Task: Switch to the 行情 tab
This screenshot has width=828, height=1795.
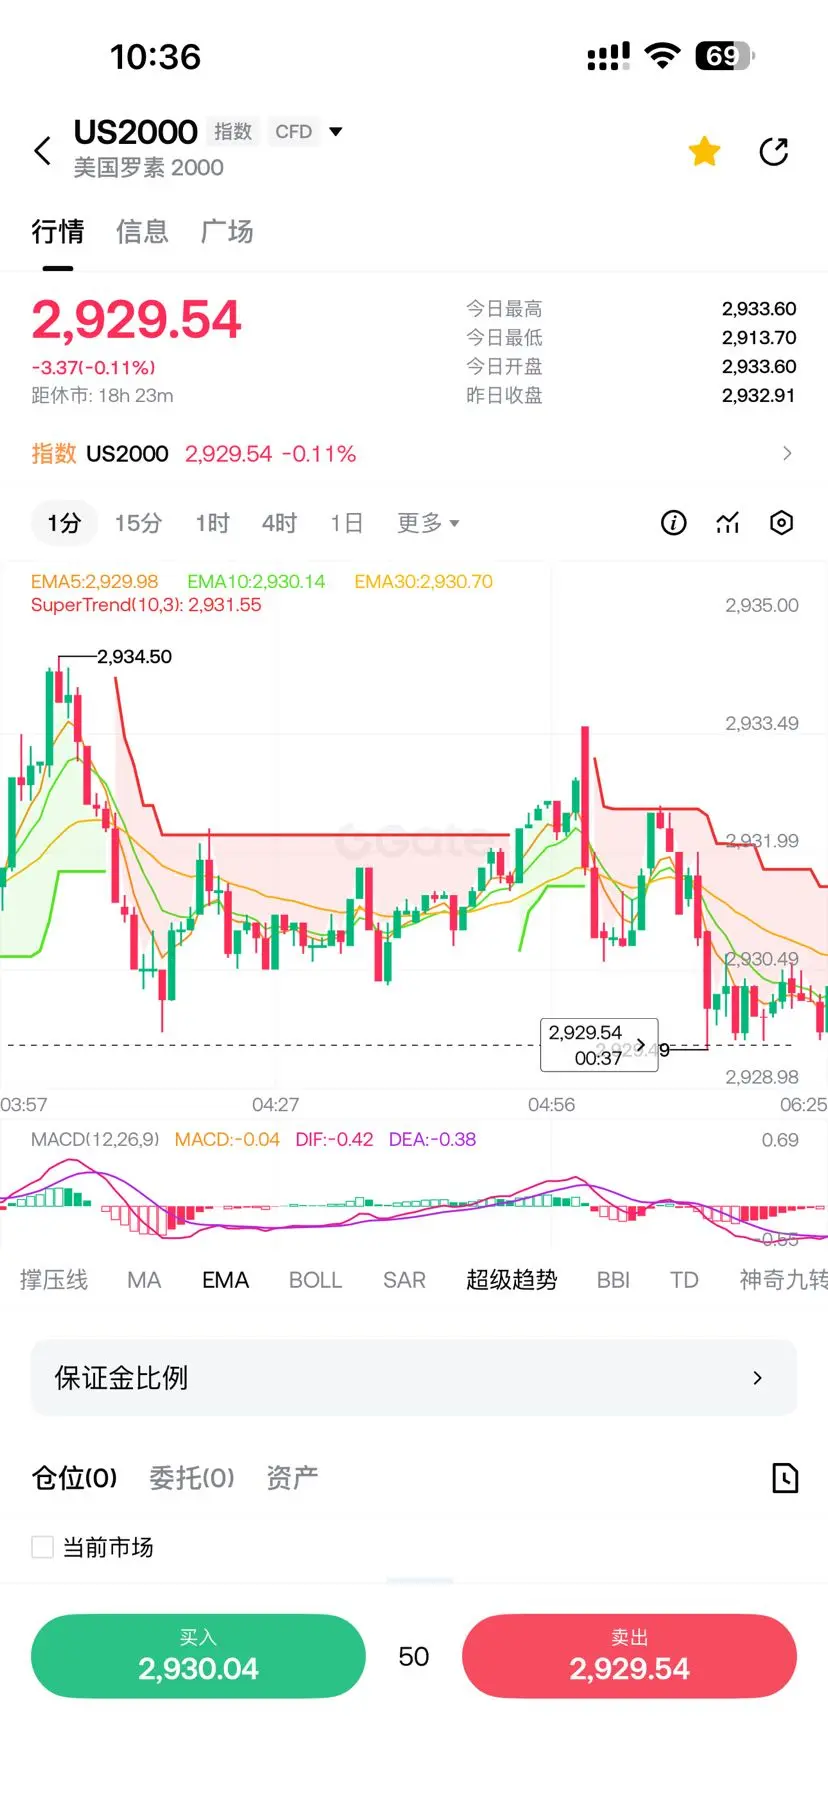Action: (x=58, y=232)
